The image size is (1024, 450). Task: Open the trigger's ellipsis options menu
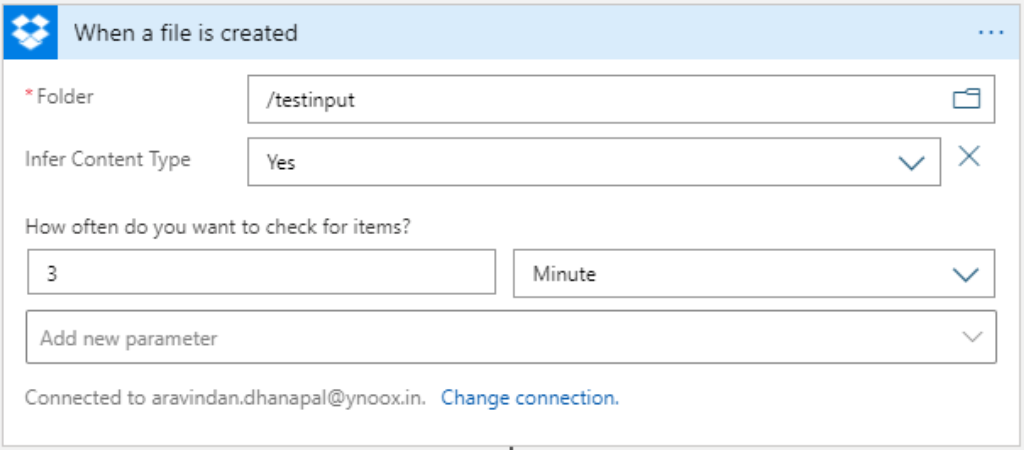[990, 33]
